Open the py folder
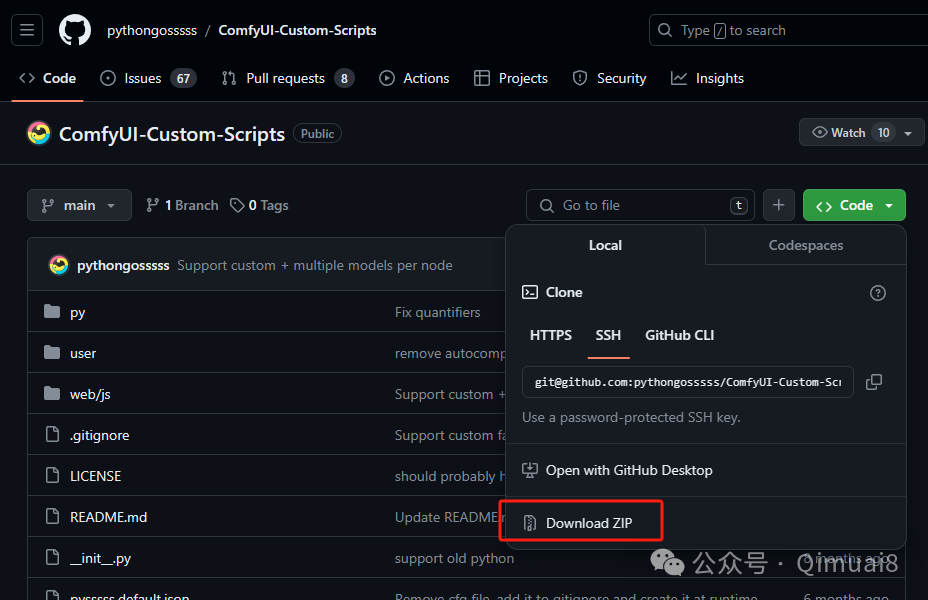Screen dimensions: 928x600 [78, 312]
